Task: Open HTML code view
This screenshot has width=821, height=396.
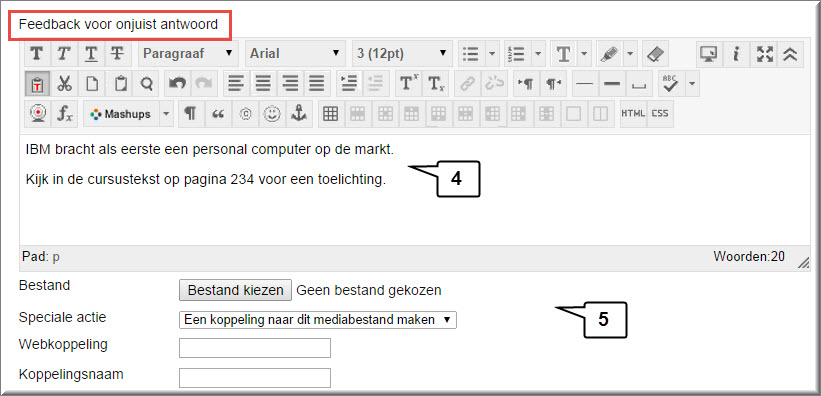Action: point(633,114)
